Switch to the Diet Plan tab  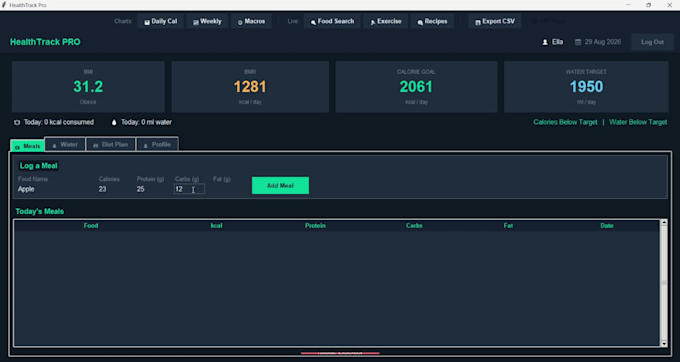coord(111,144)
